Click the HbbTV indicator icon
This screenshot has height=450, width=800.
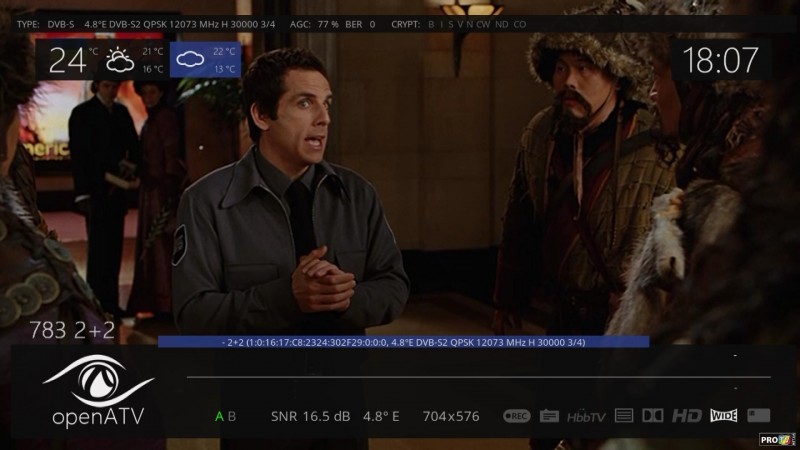point(587,416)
